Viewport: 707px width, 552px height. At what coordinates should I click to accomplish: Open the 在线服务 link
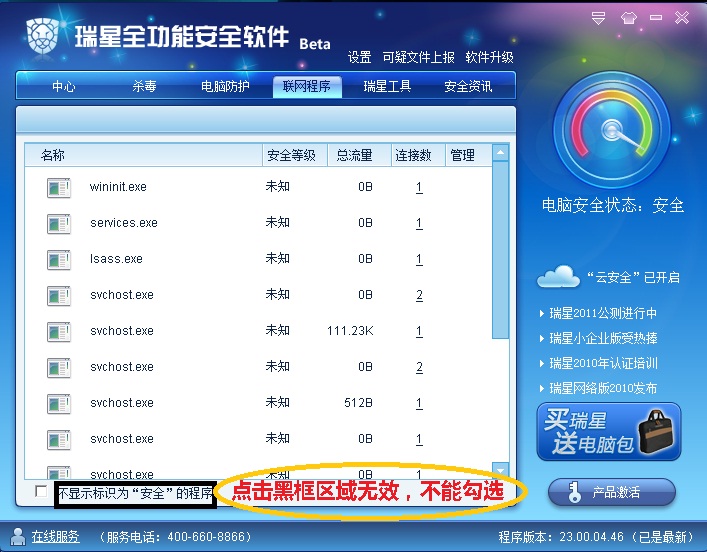(x=55, y=536)
